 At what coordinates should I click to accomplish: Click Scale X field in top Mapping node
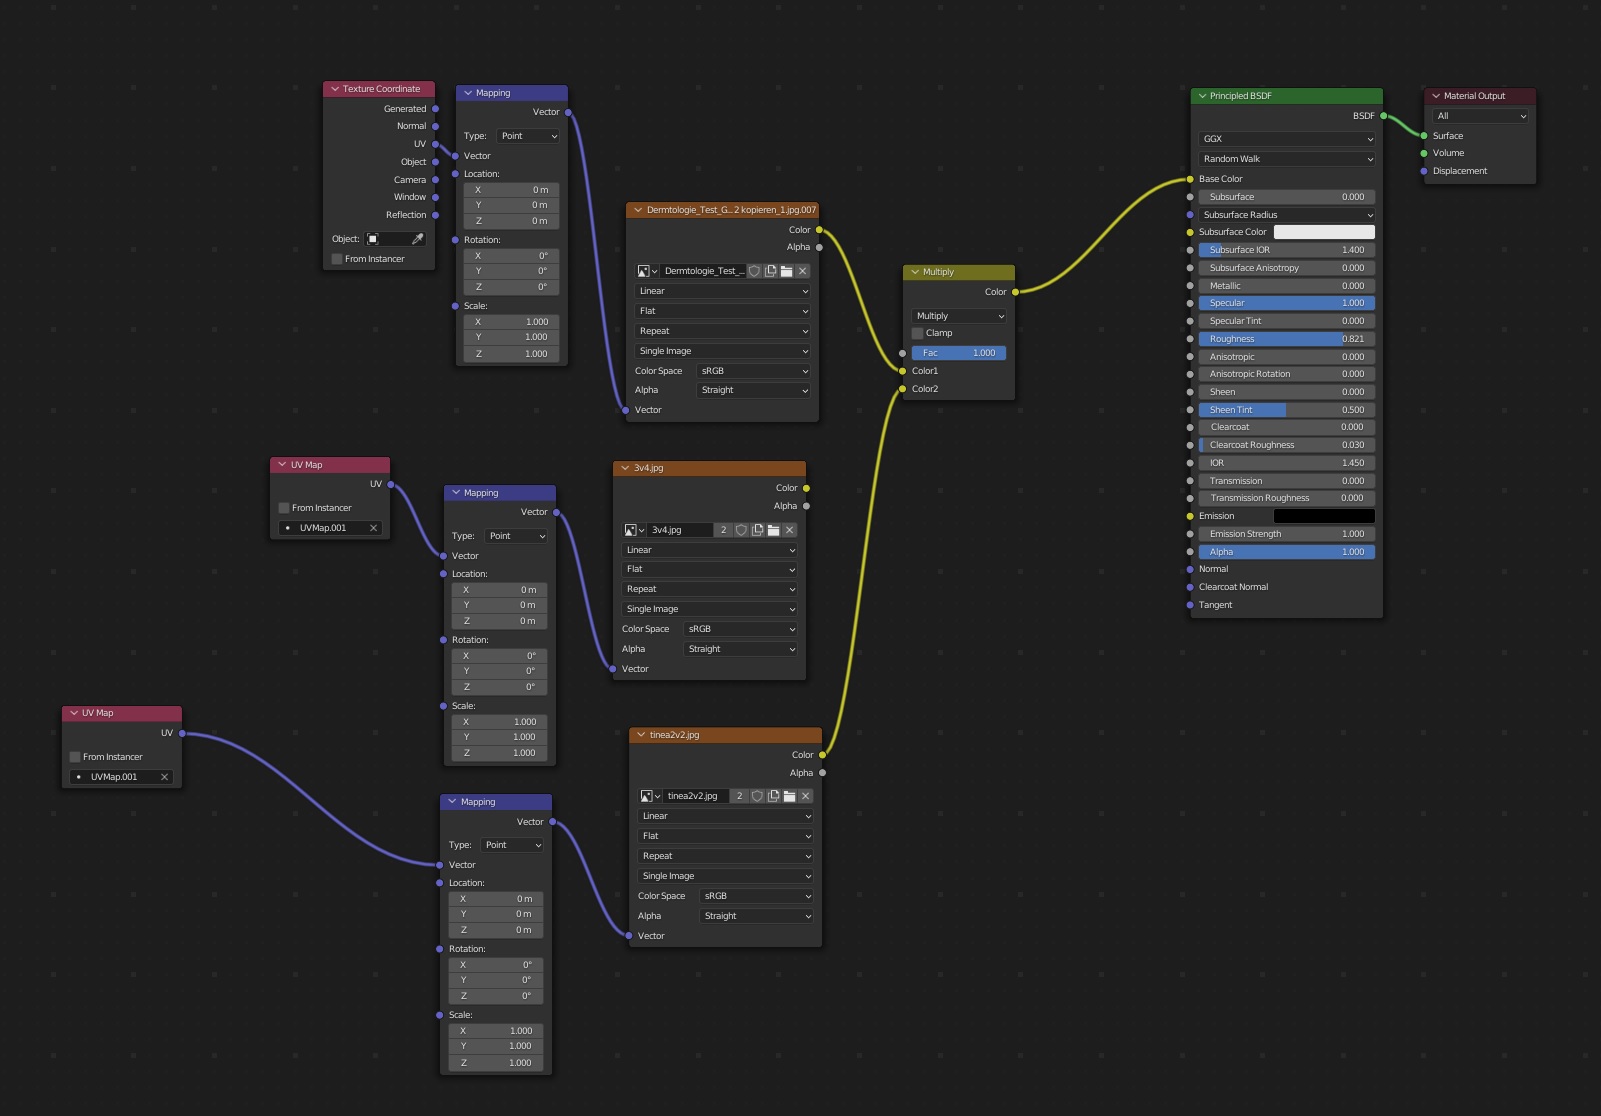(511, 322)
